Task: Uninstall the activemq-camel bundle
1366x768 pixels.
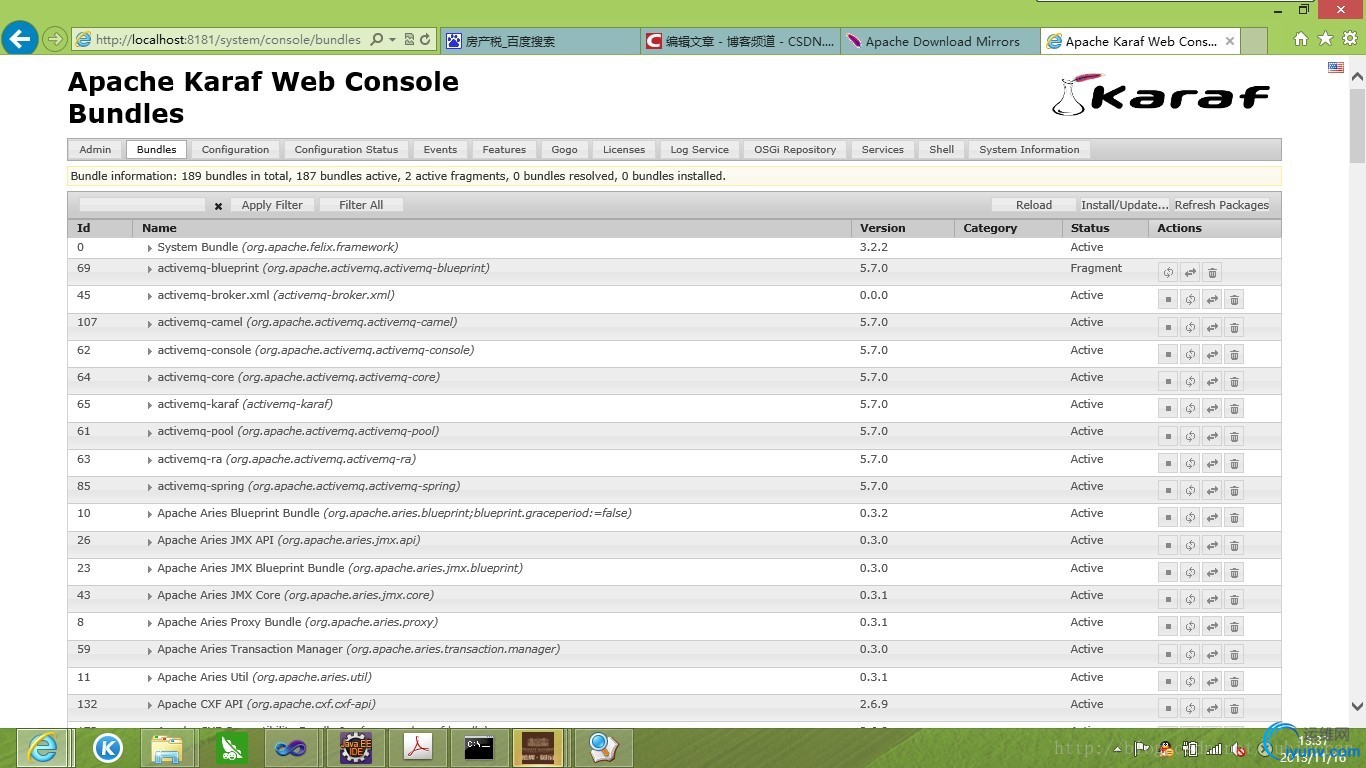Action: (x=1234, y=327)
